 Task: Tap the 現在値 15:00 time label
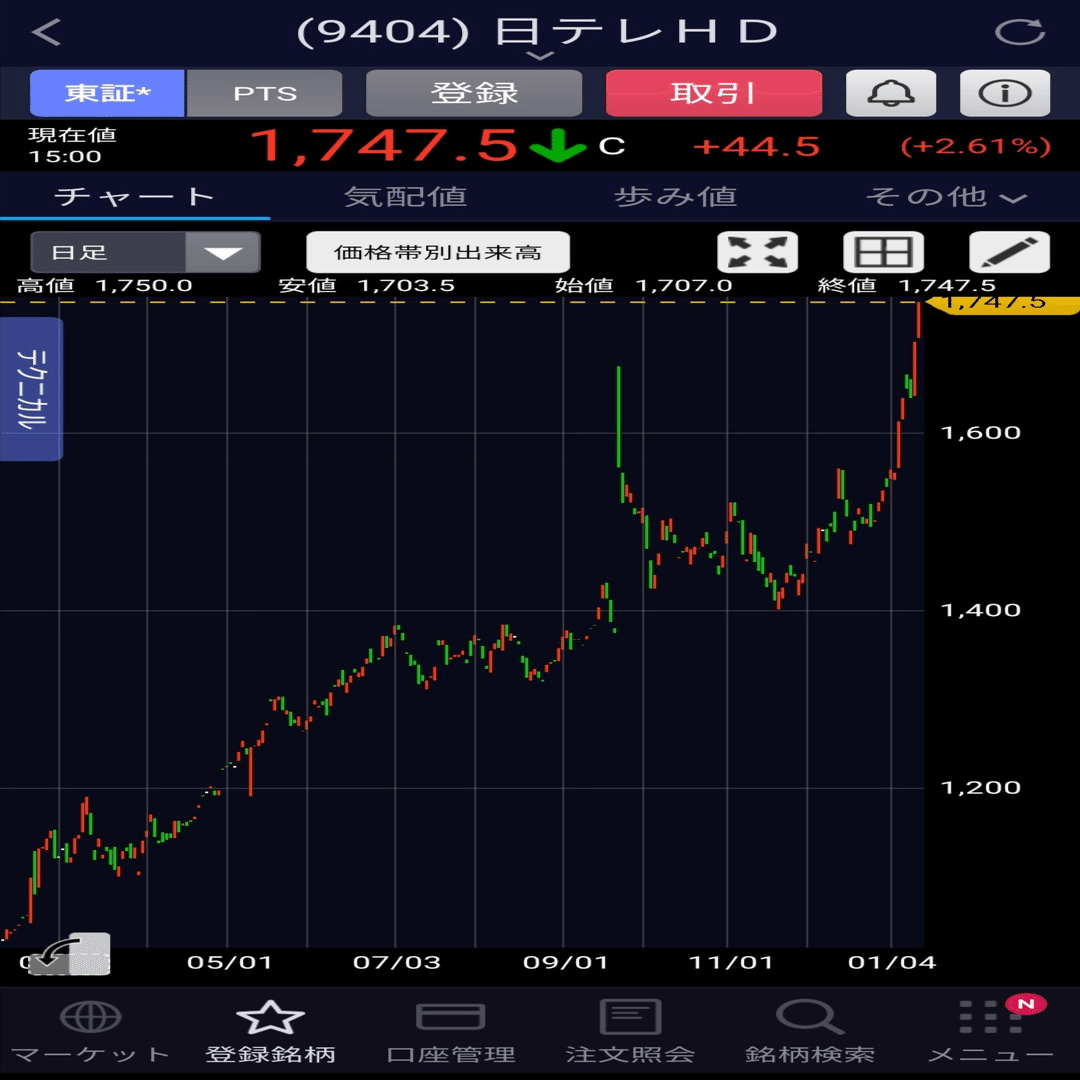[x=72, y=145]
